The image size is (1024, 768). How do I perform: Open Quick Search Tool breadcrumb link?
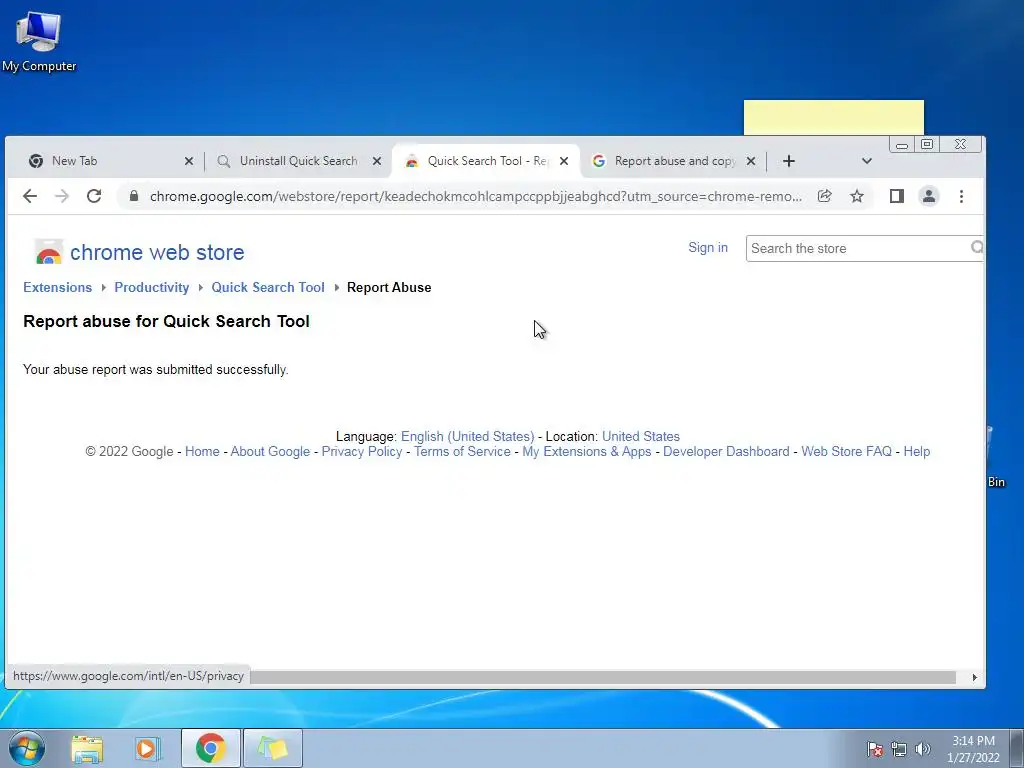pos(268,287)
